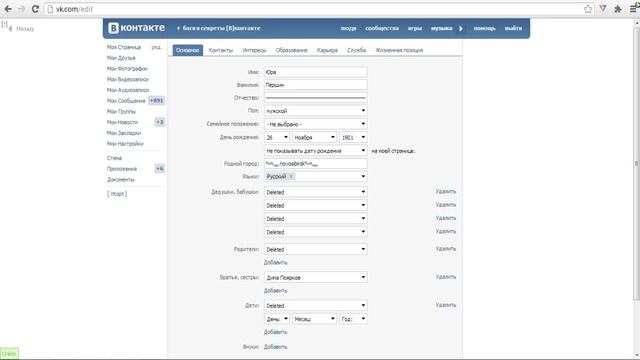
Task: Open Мои Друзья in the sidebar
Action: pyautogui.click(x=121, y=58)
